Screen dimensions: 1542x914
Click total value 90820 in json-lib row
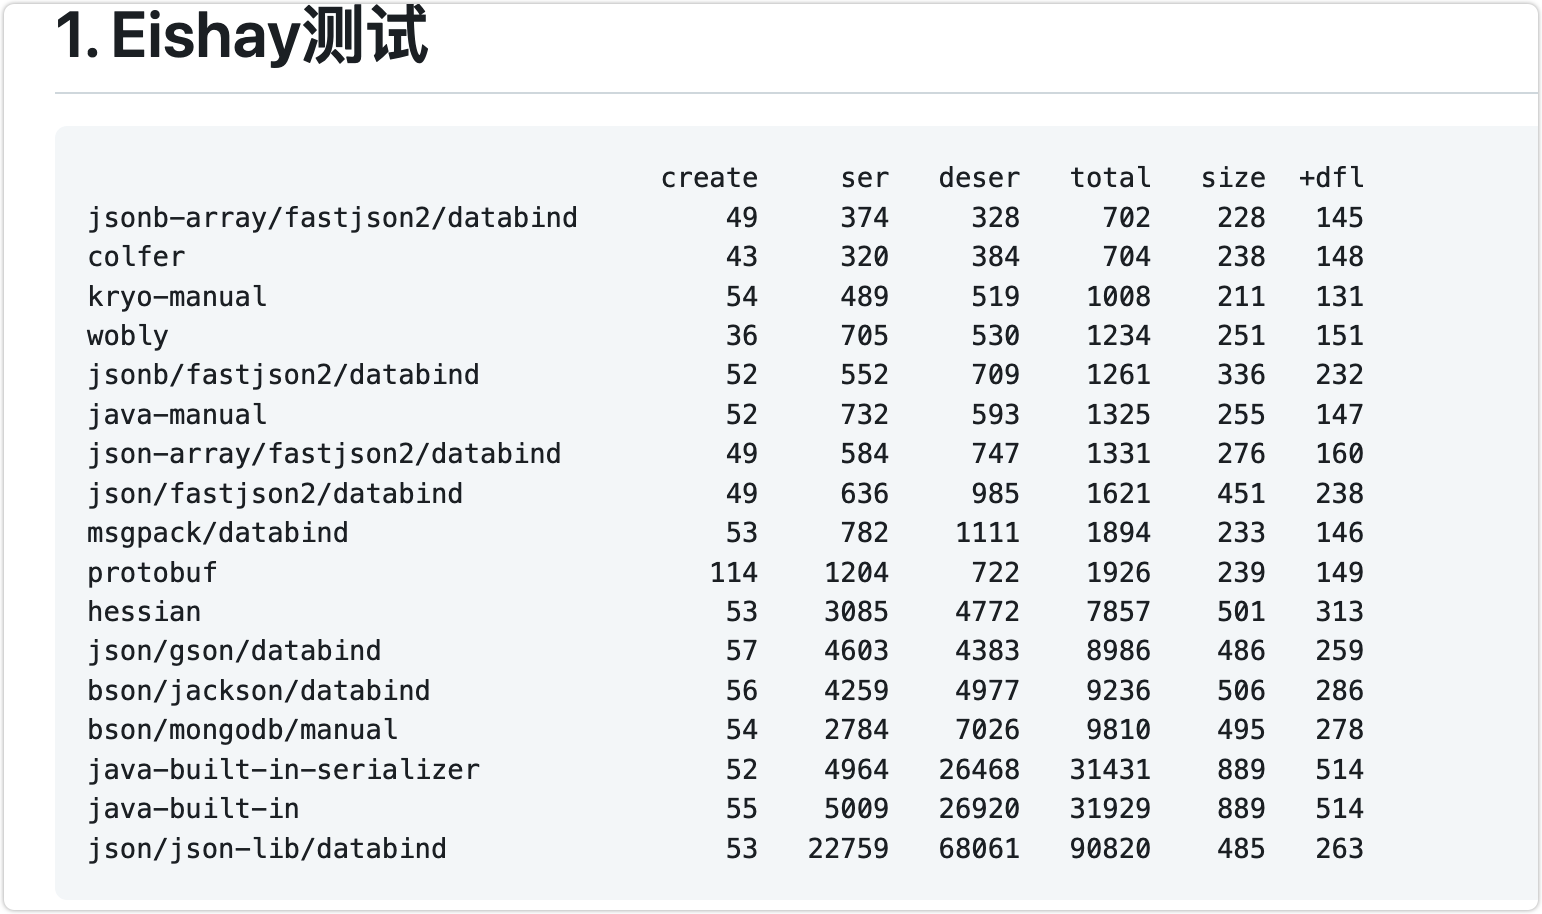pos(1110,849)
